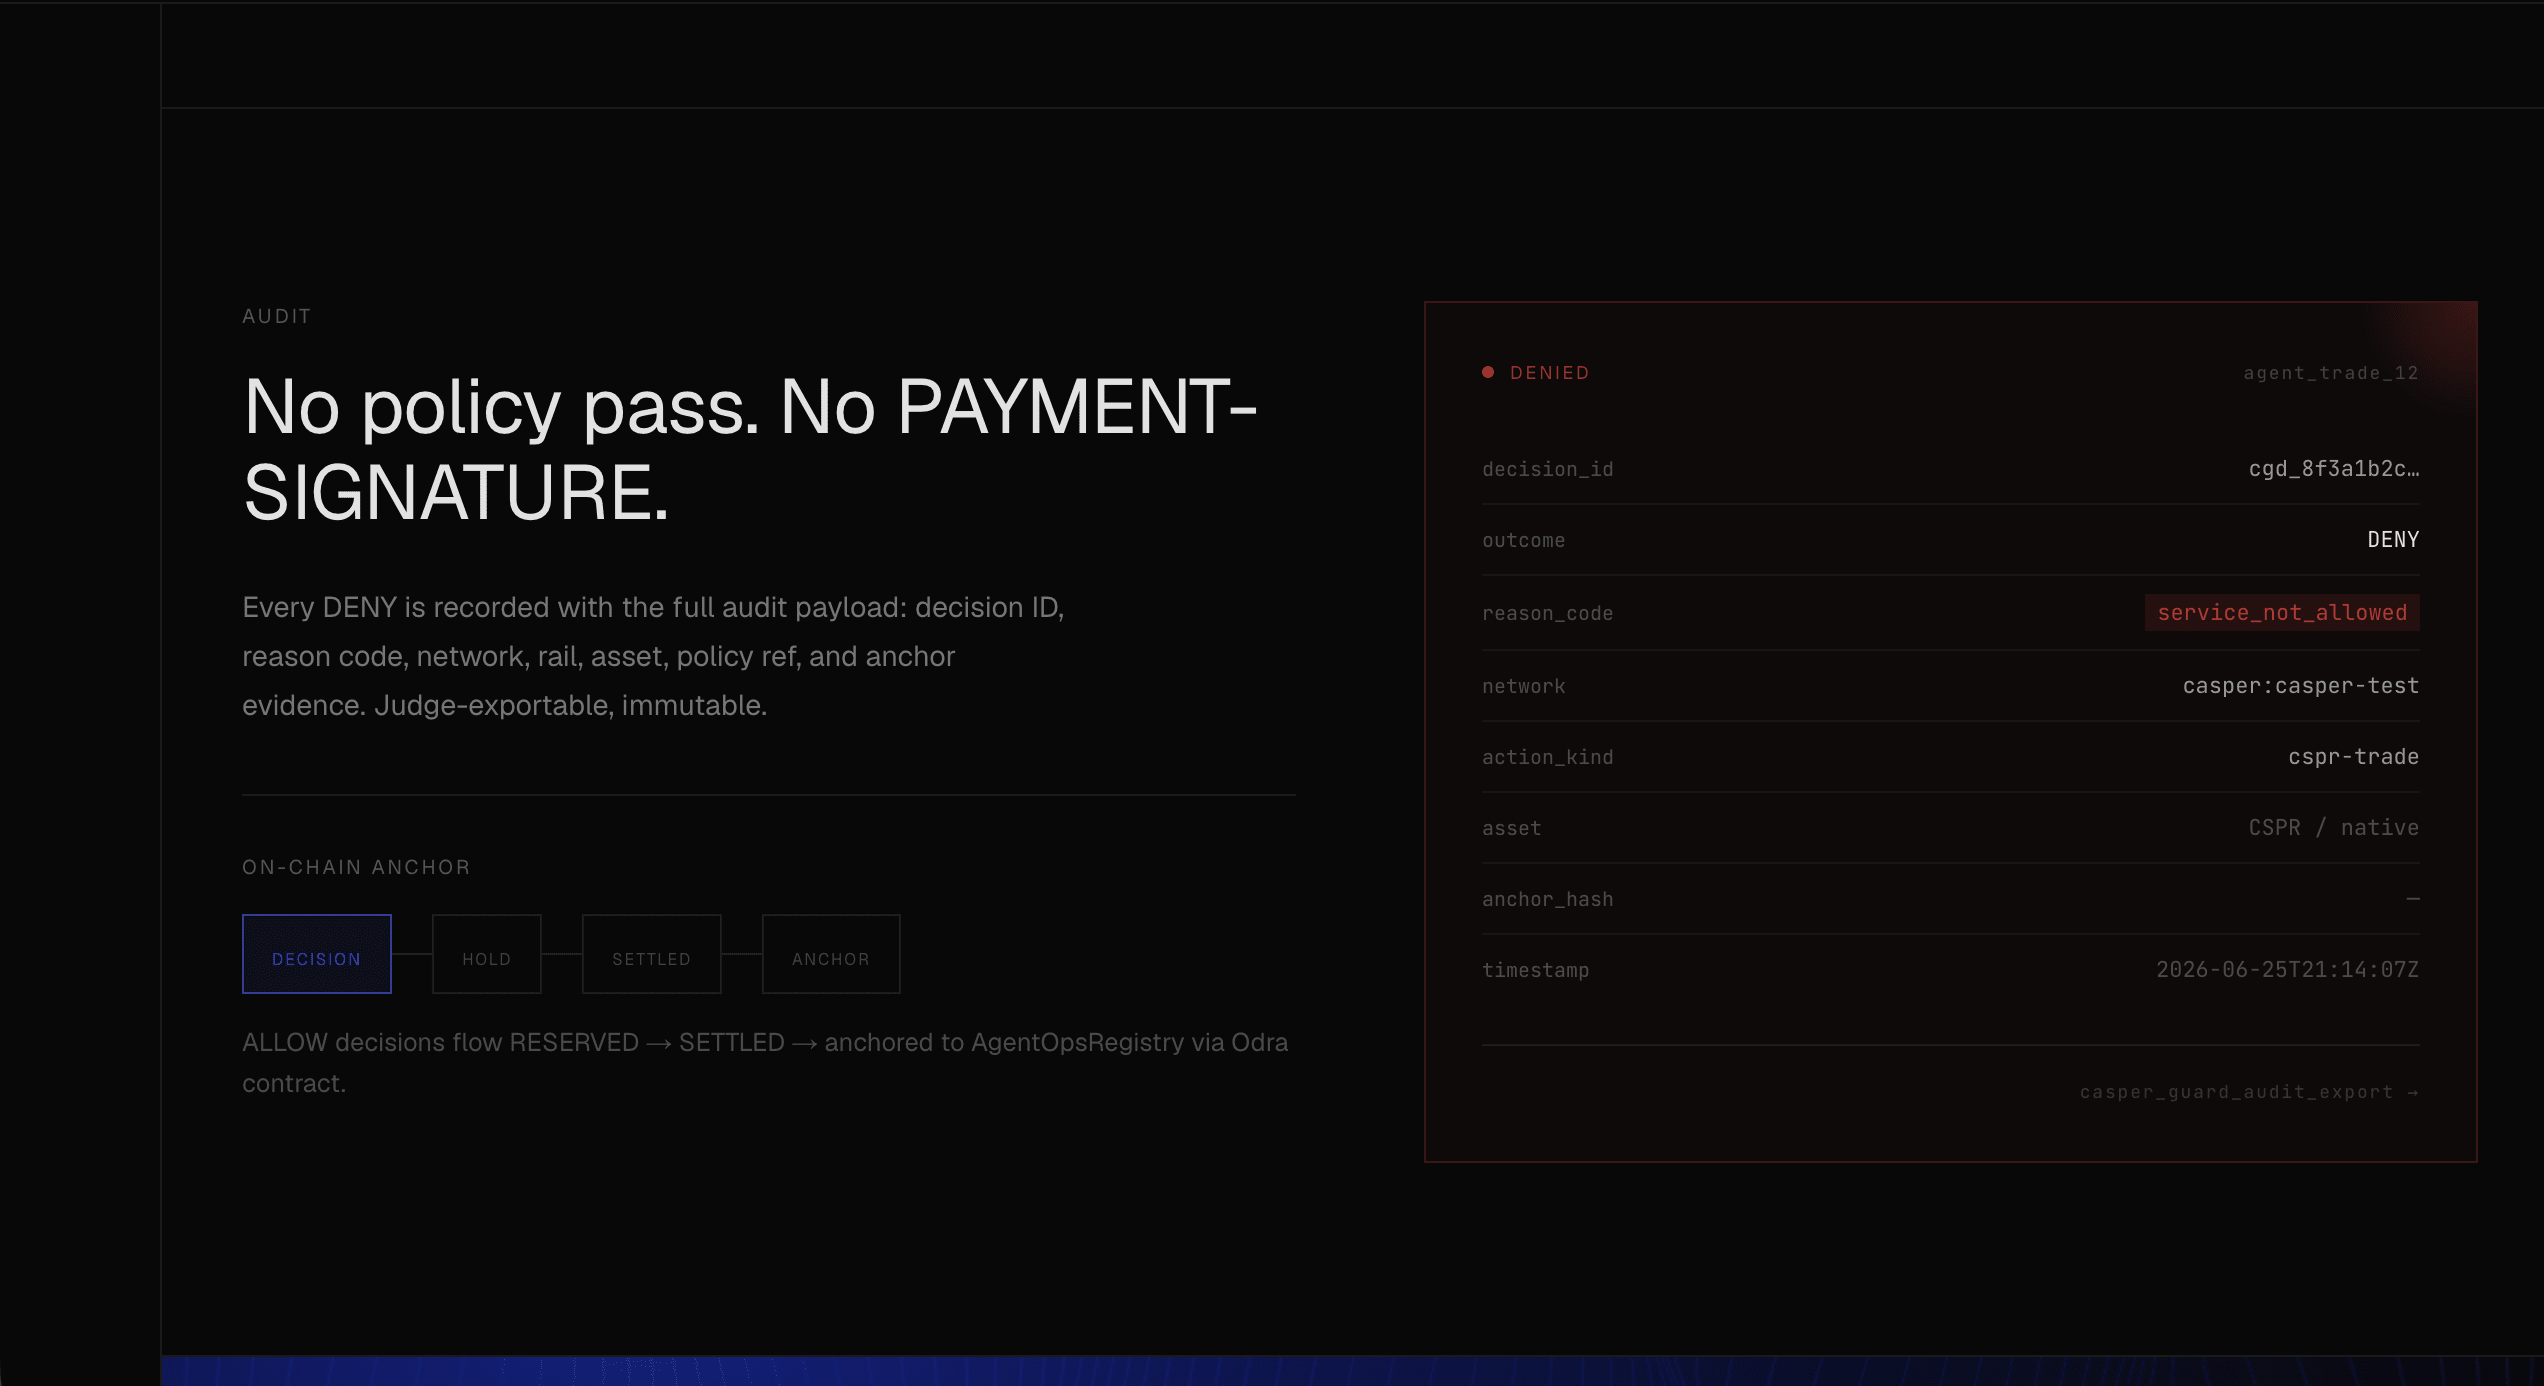
Task: Click the 2026-06-25T21:14:07Z timestamp value
Action: coord(2288,970)
